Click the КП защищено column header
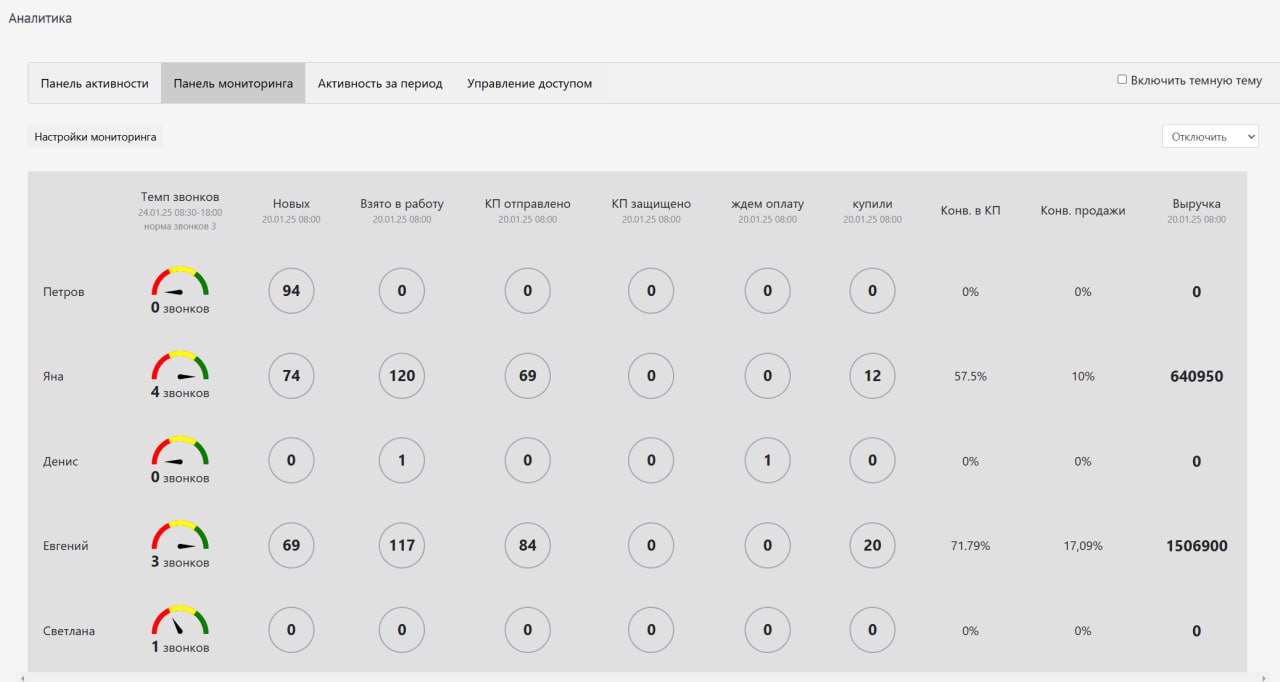 point(651,204)
